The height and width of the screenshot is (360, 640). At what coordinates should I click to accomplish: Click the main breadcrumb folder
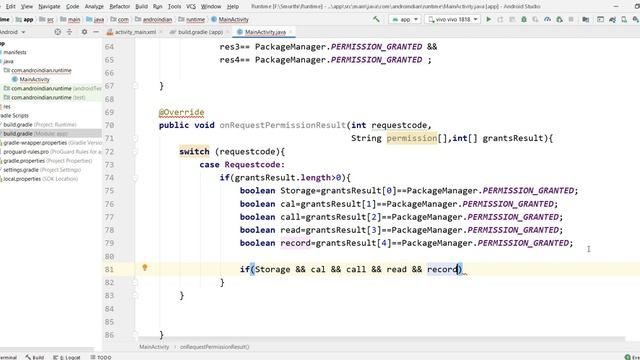click(x=70, y=19)
